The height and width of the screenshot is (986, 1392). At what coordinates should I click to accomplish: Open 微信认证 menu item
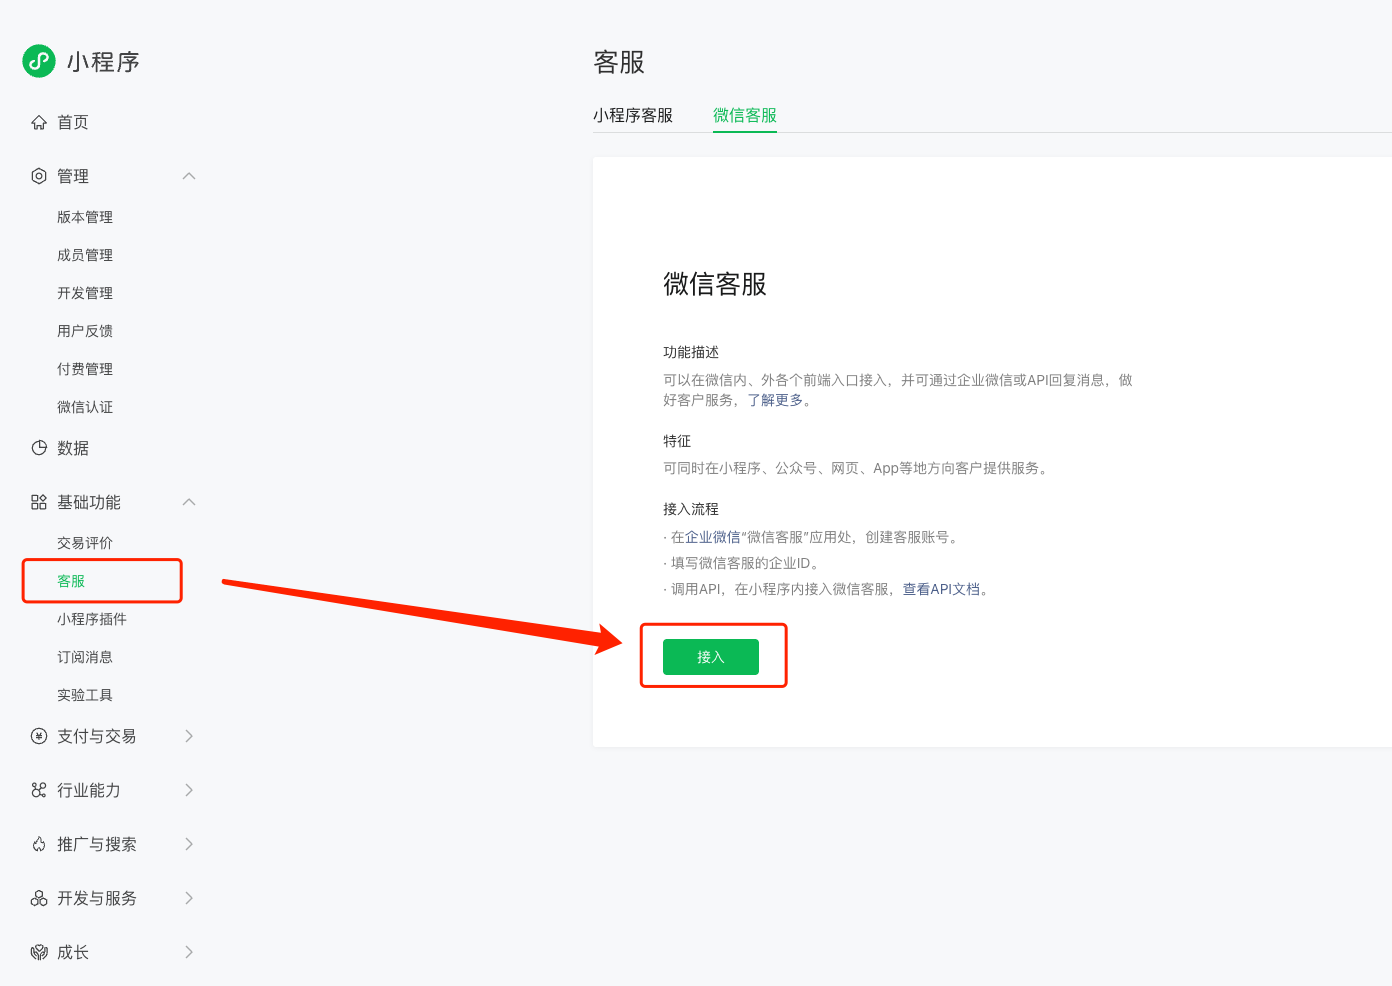click(85, 407)
